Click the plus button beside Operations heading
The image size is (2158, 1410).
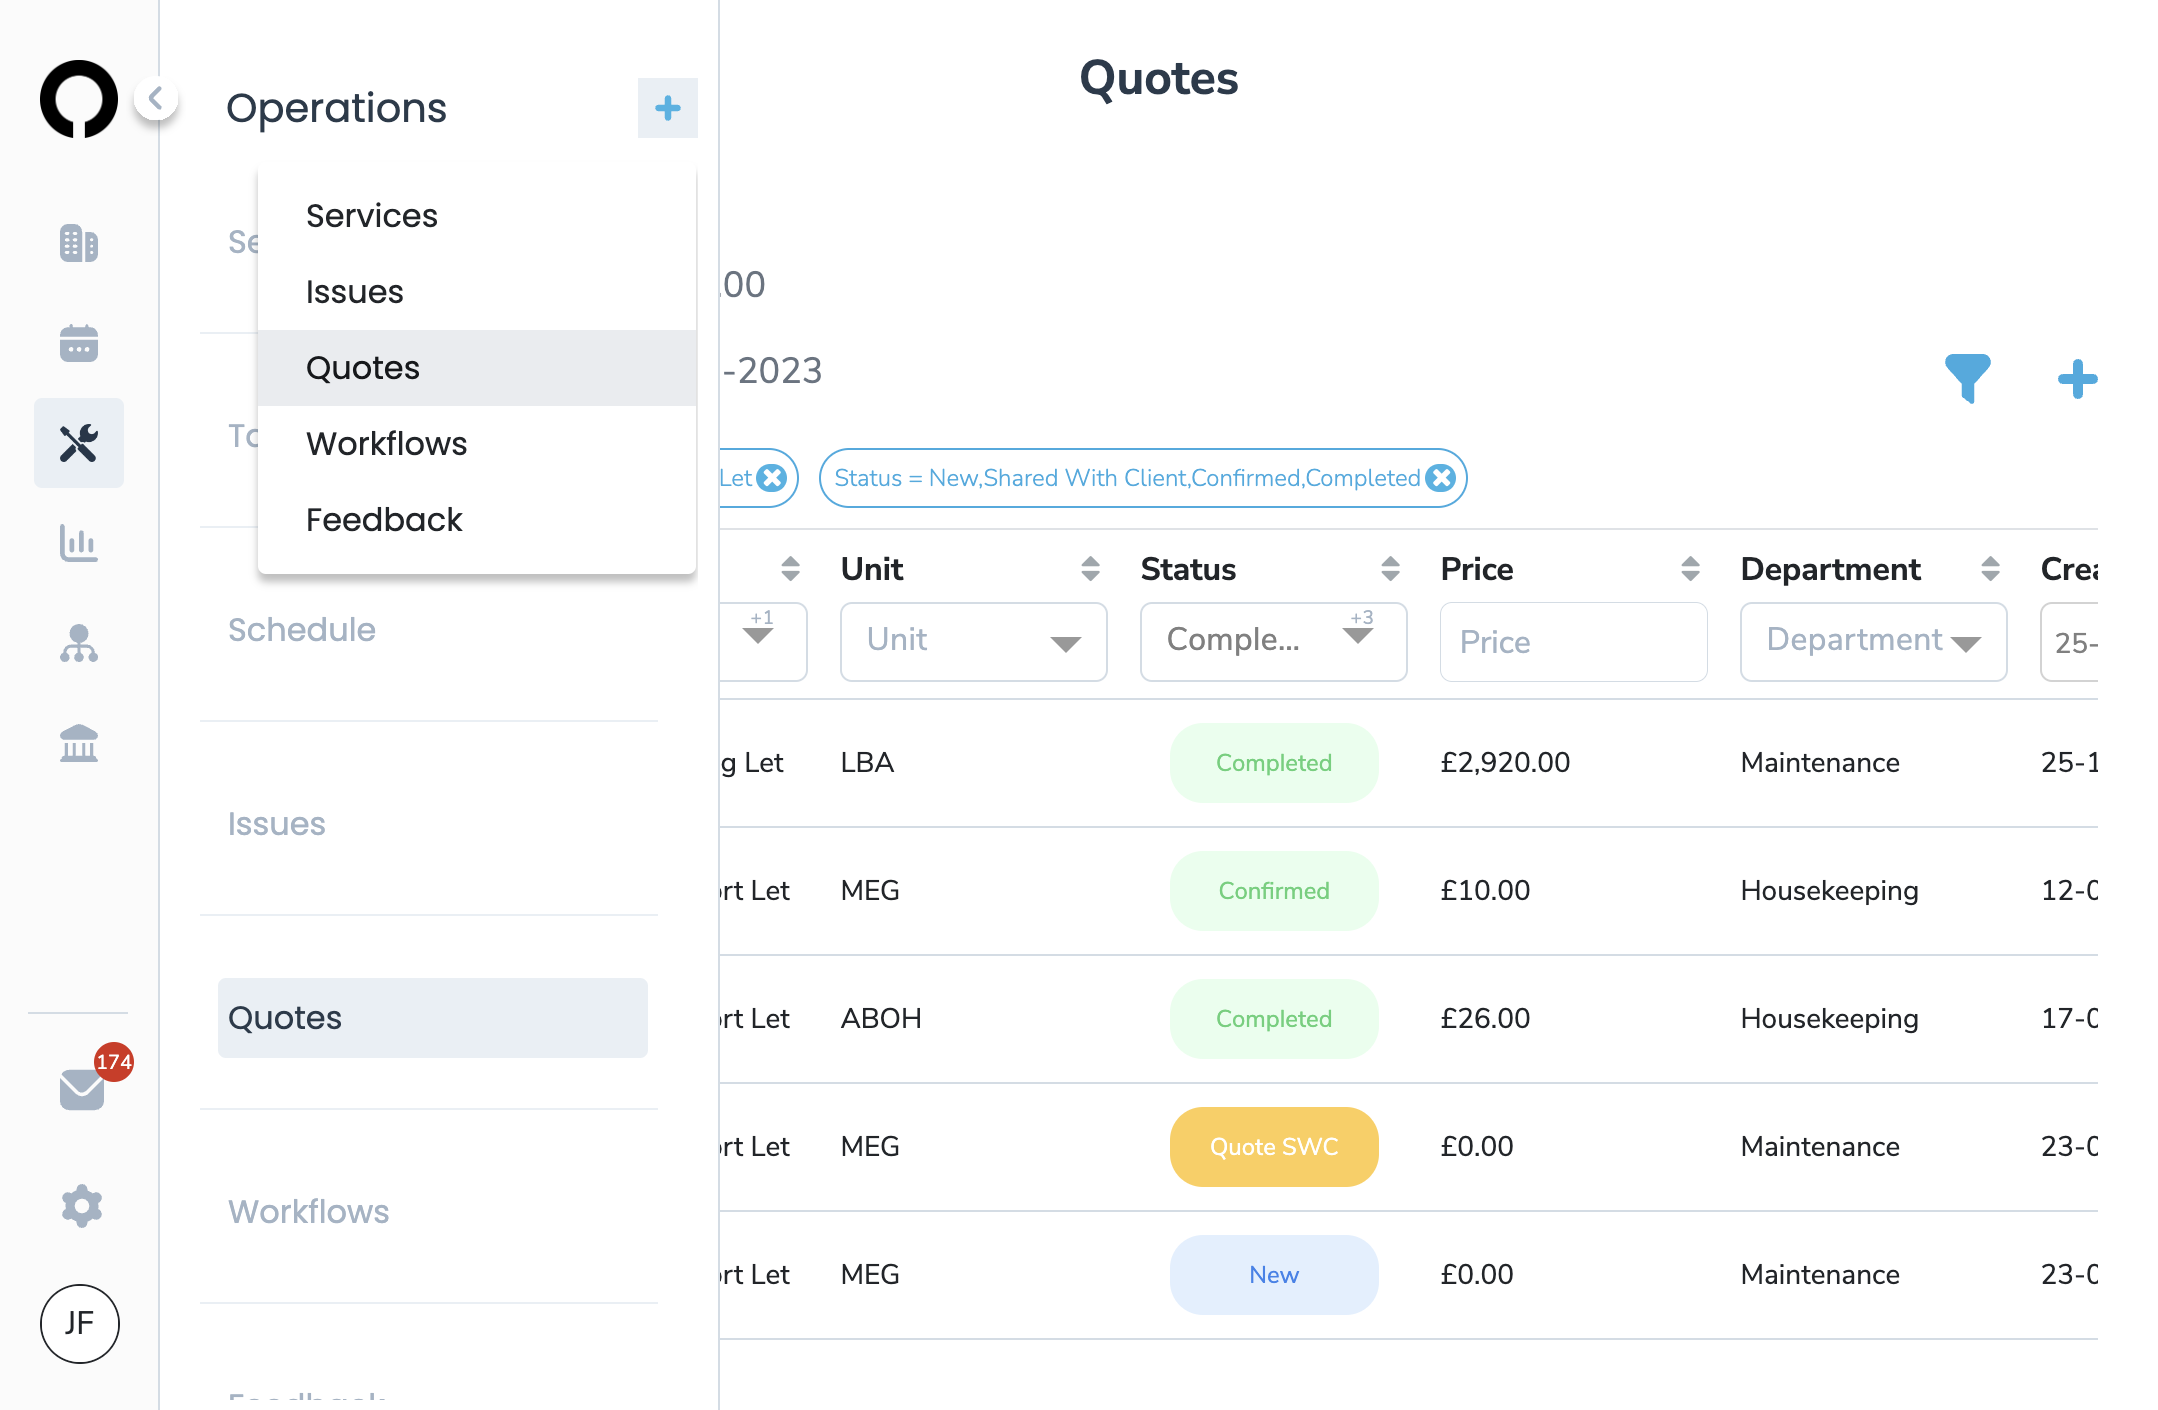(668, 108)
